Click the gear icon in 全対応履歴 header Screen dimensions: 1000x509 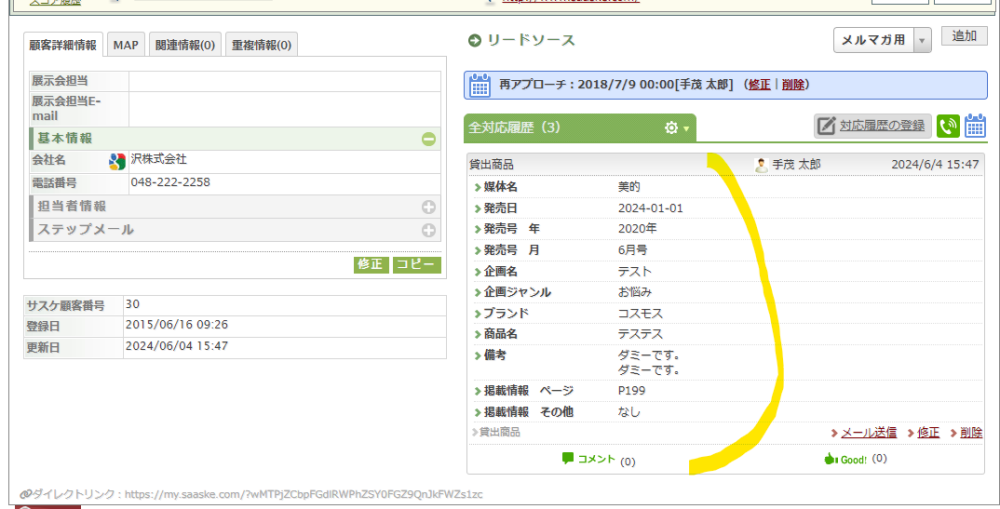click(672, 128)
